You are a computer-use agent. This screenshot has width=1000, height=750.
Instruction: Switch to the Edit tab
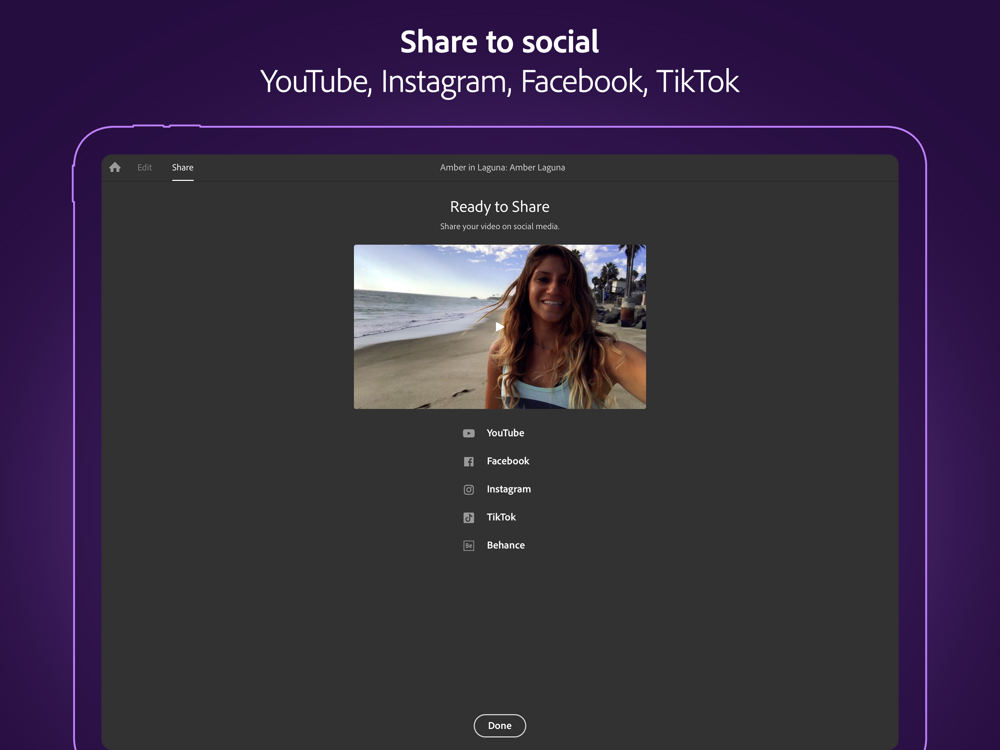click(x=145, y=167)
